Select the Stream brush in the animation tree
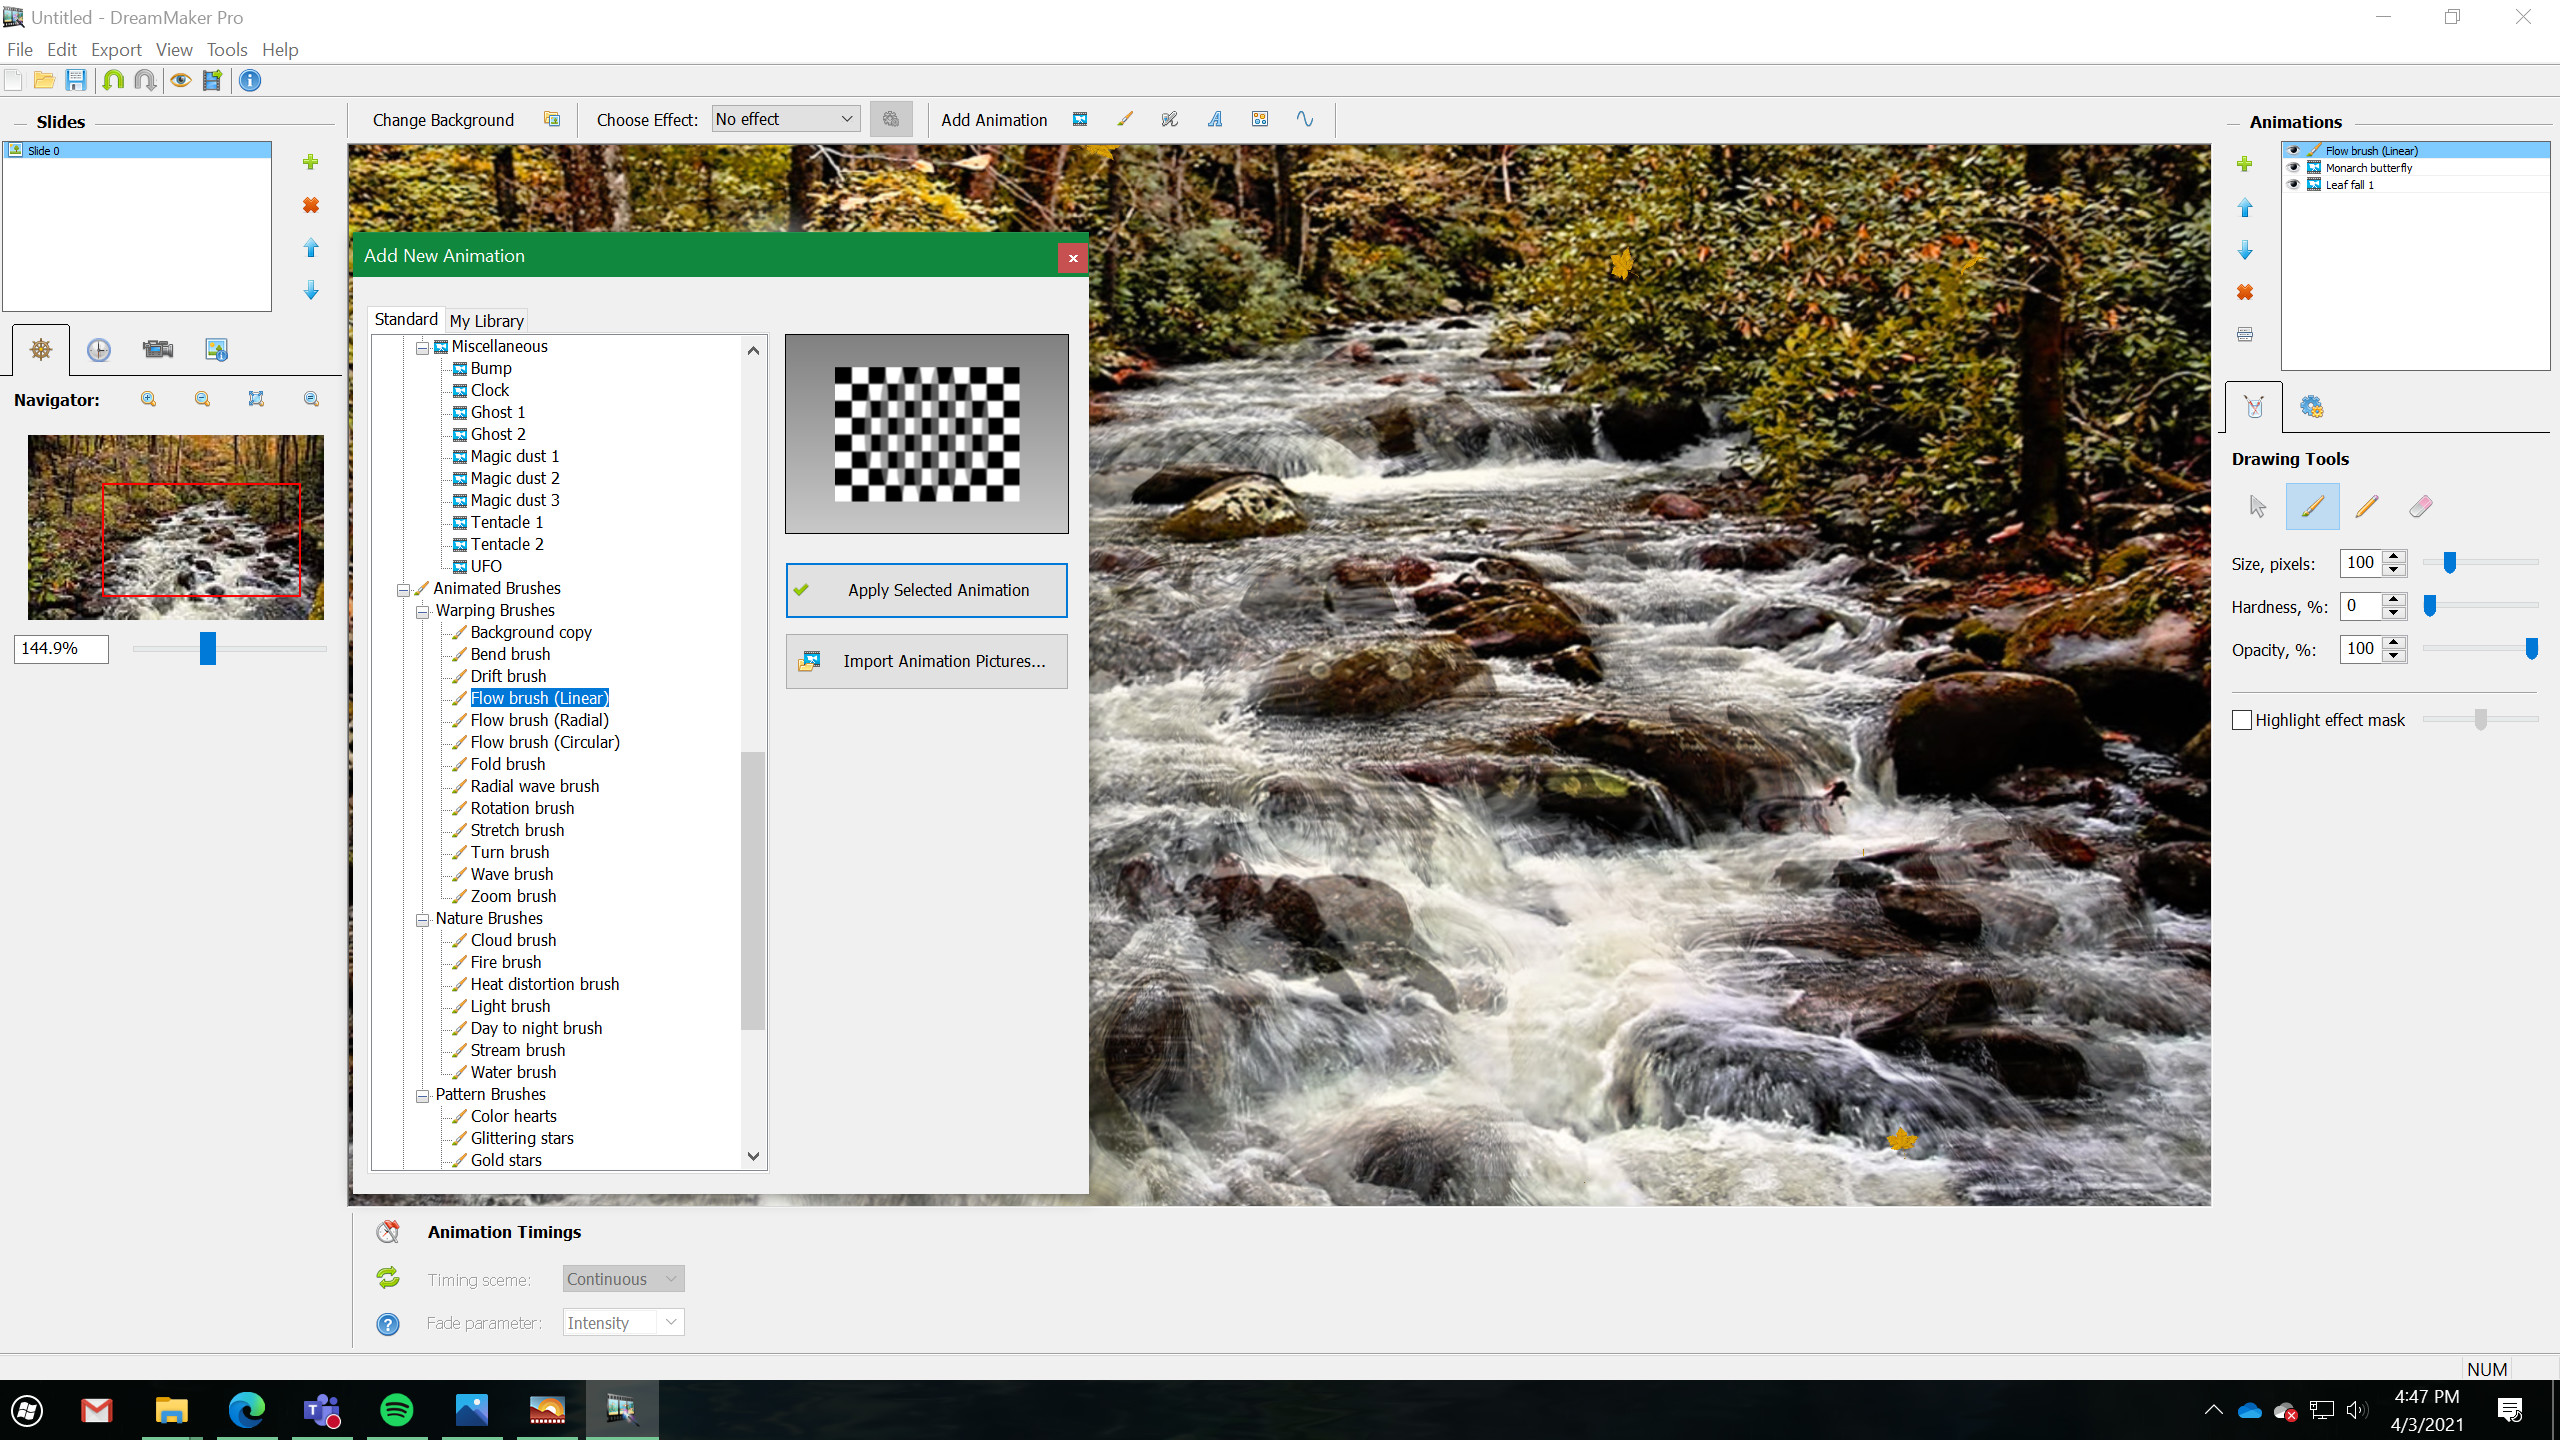 coord(516,1050)
